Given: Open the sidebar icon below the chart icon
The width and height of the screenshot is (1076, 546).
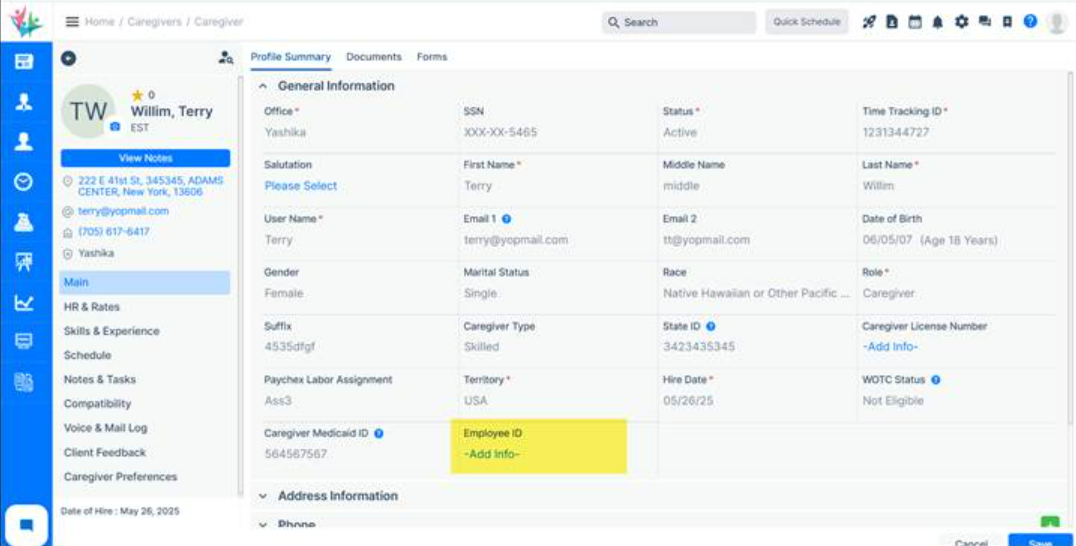Looking at the screenshot, I should [x=24, y=342].
